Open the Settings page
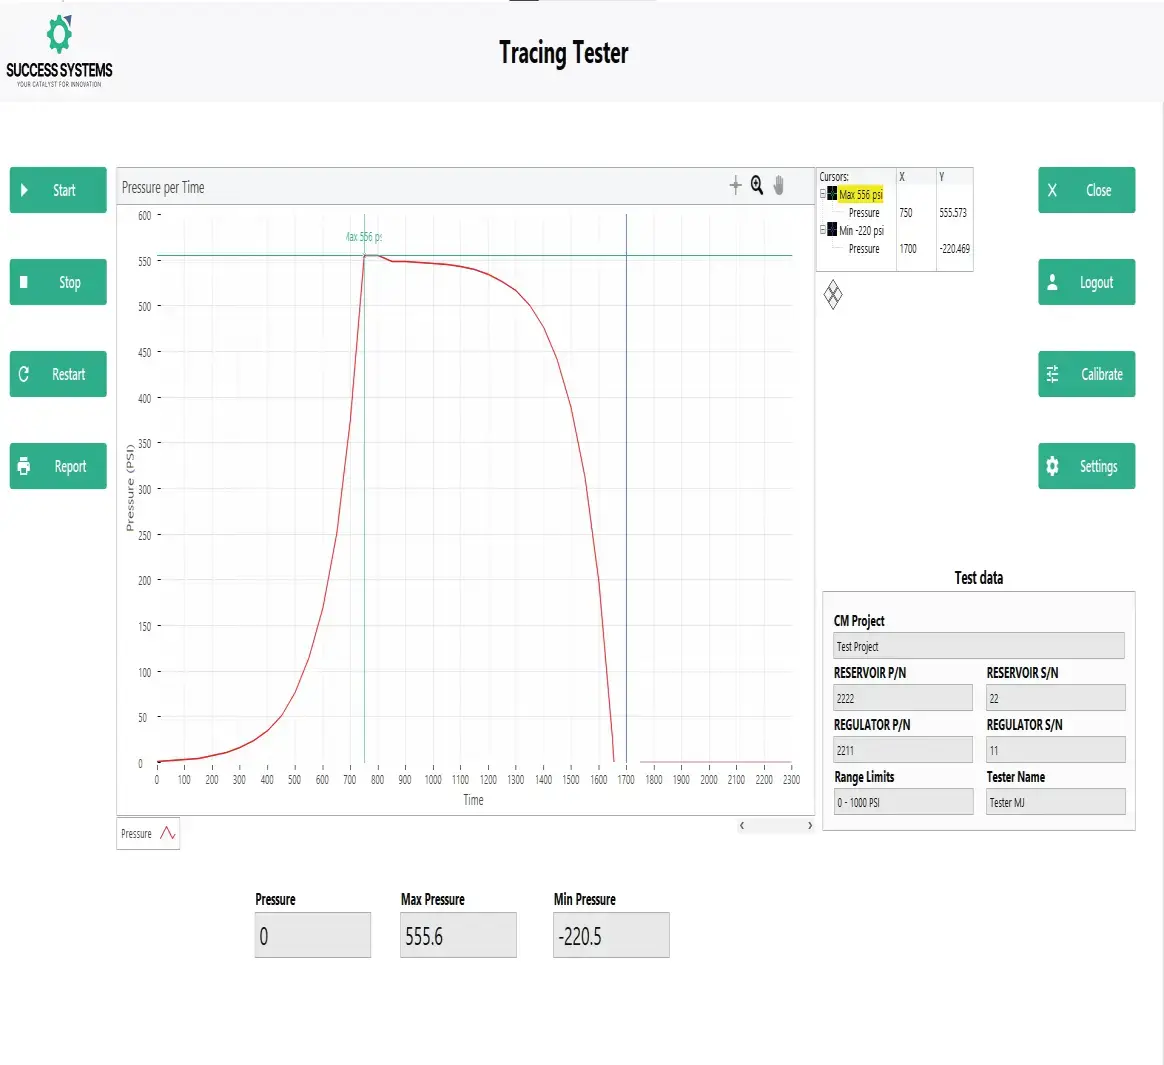Image resolution: width=1164 pixels, height=1065 pixels. [x=1086, y=466]
